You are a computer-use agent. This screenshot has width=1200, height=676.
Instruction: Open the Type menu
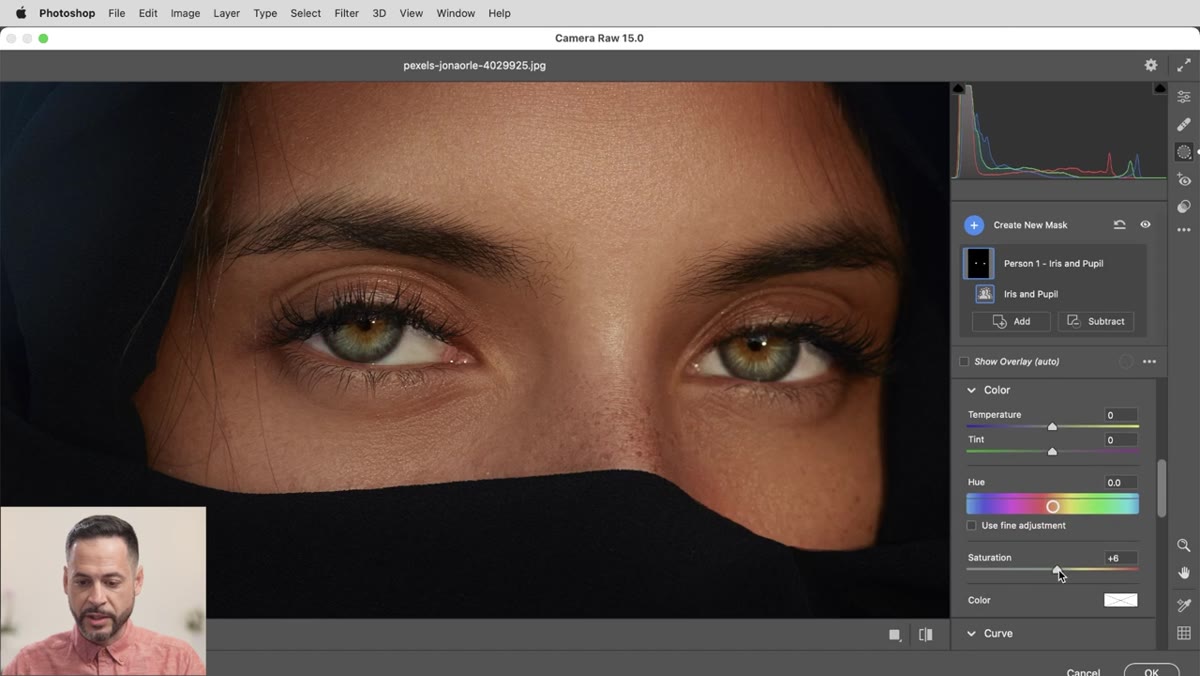[265, 13]
